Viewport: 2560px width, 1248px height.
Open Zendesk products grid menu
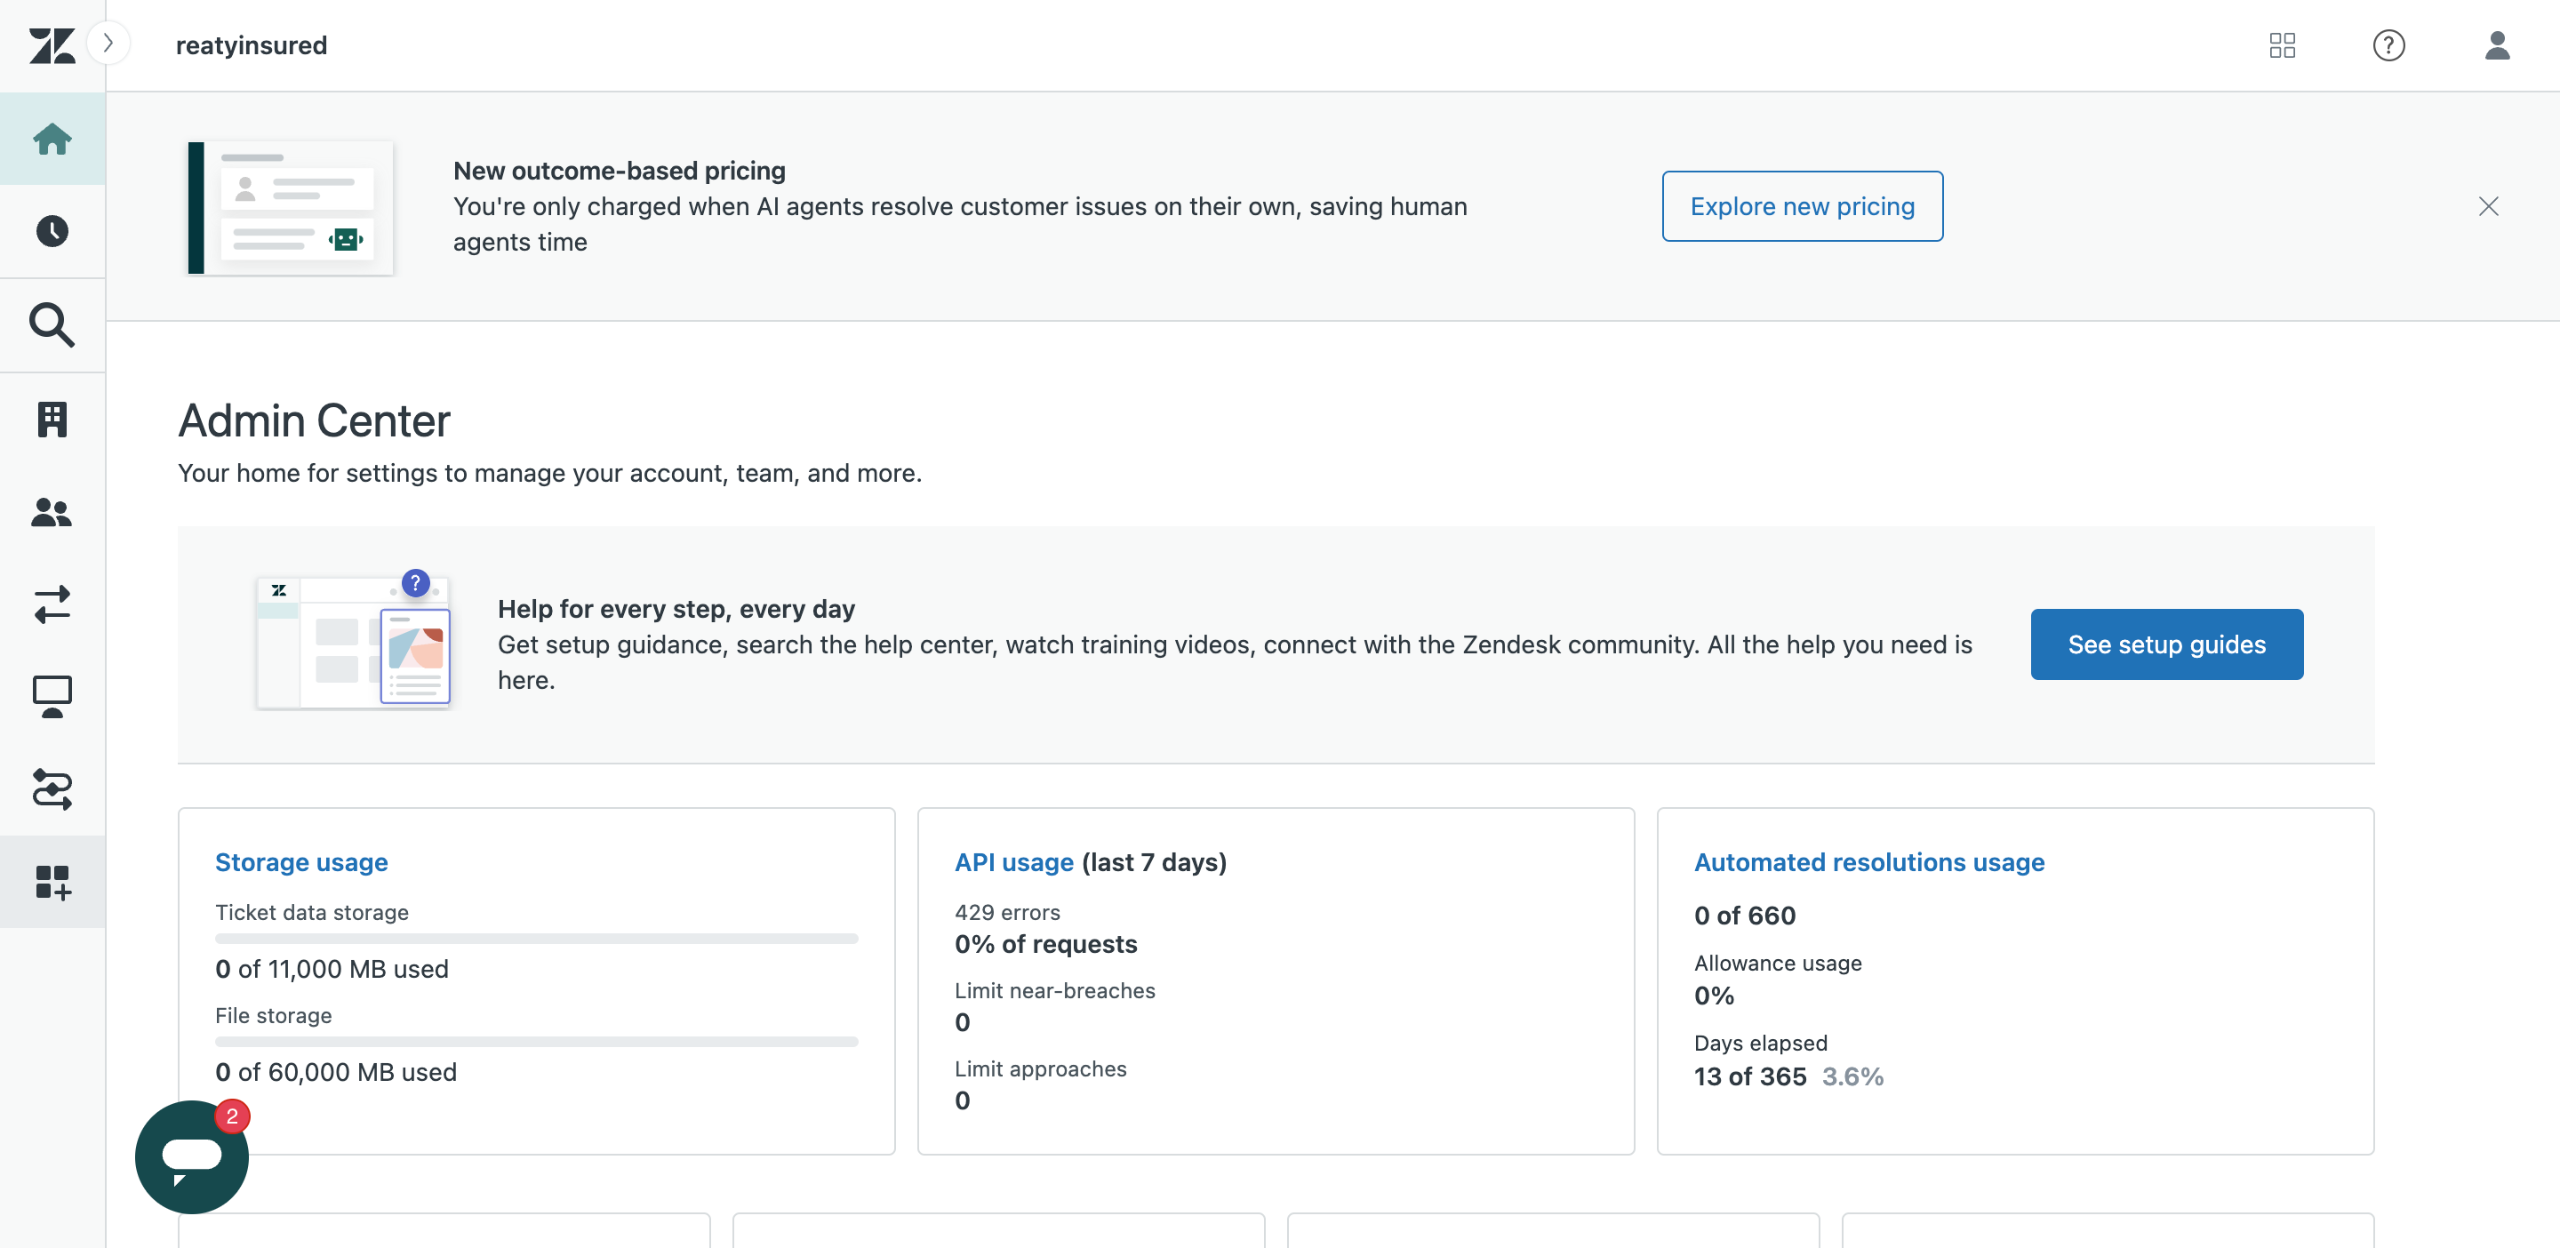(x=2282, y=45)
